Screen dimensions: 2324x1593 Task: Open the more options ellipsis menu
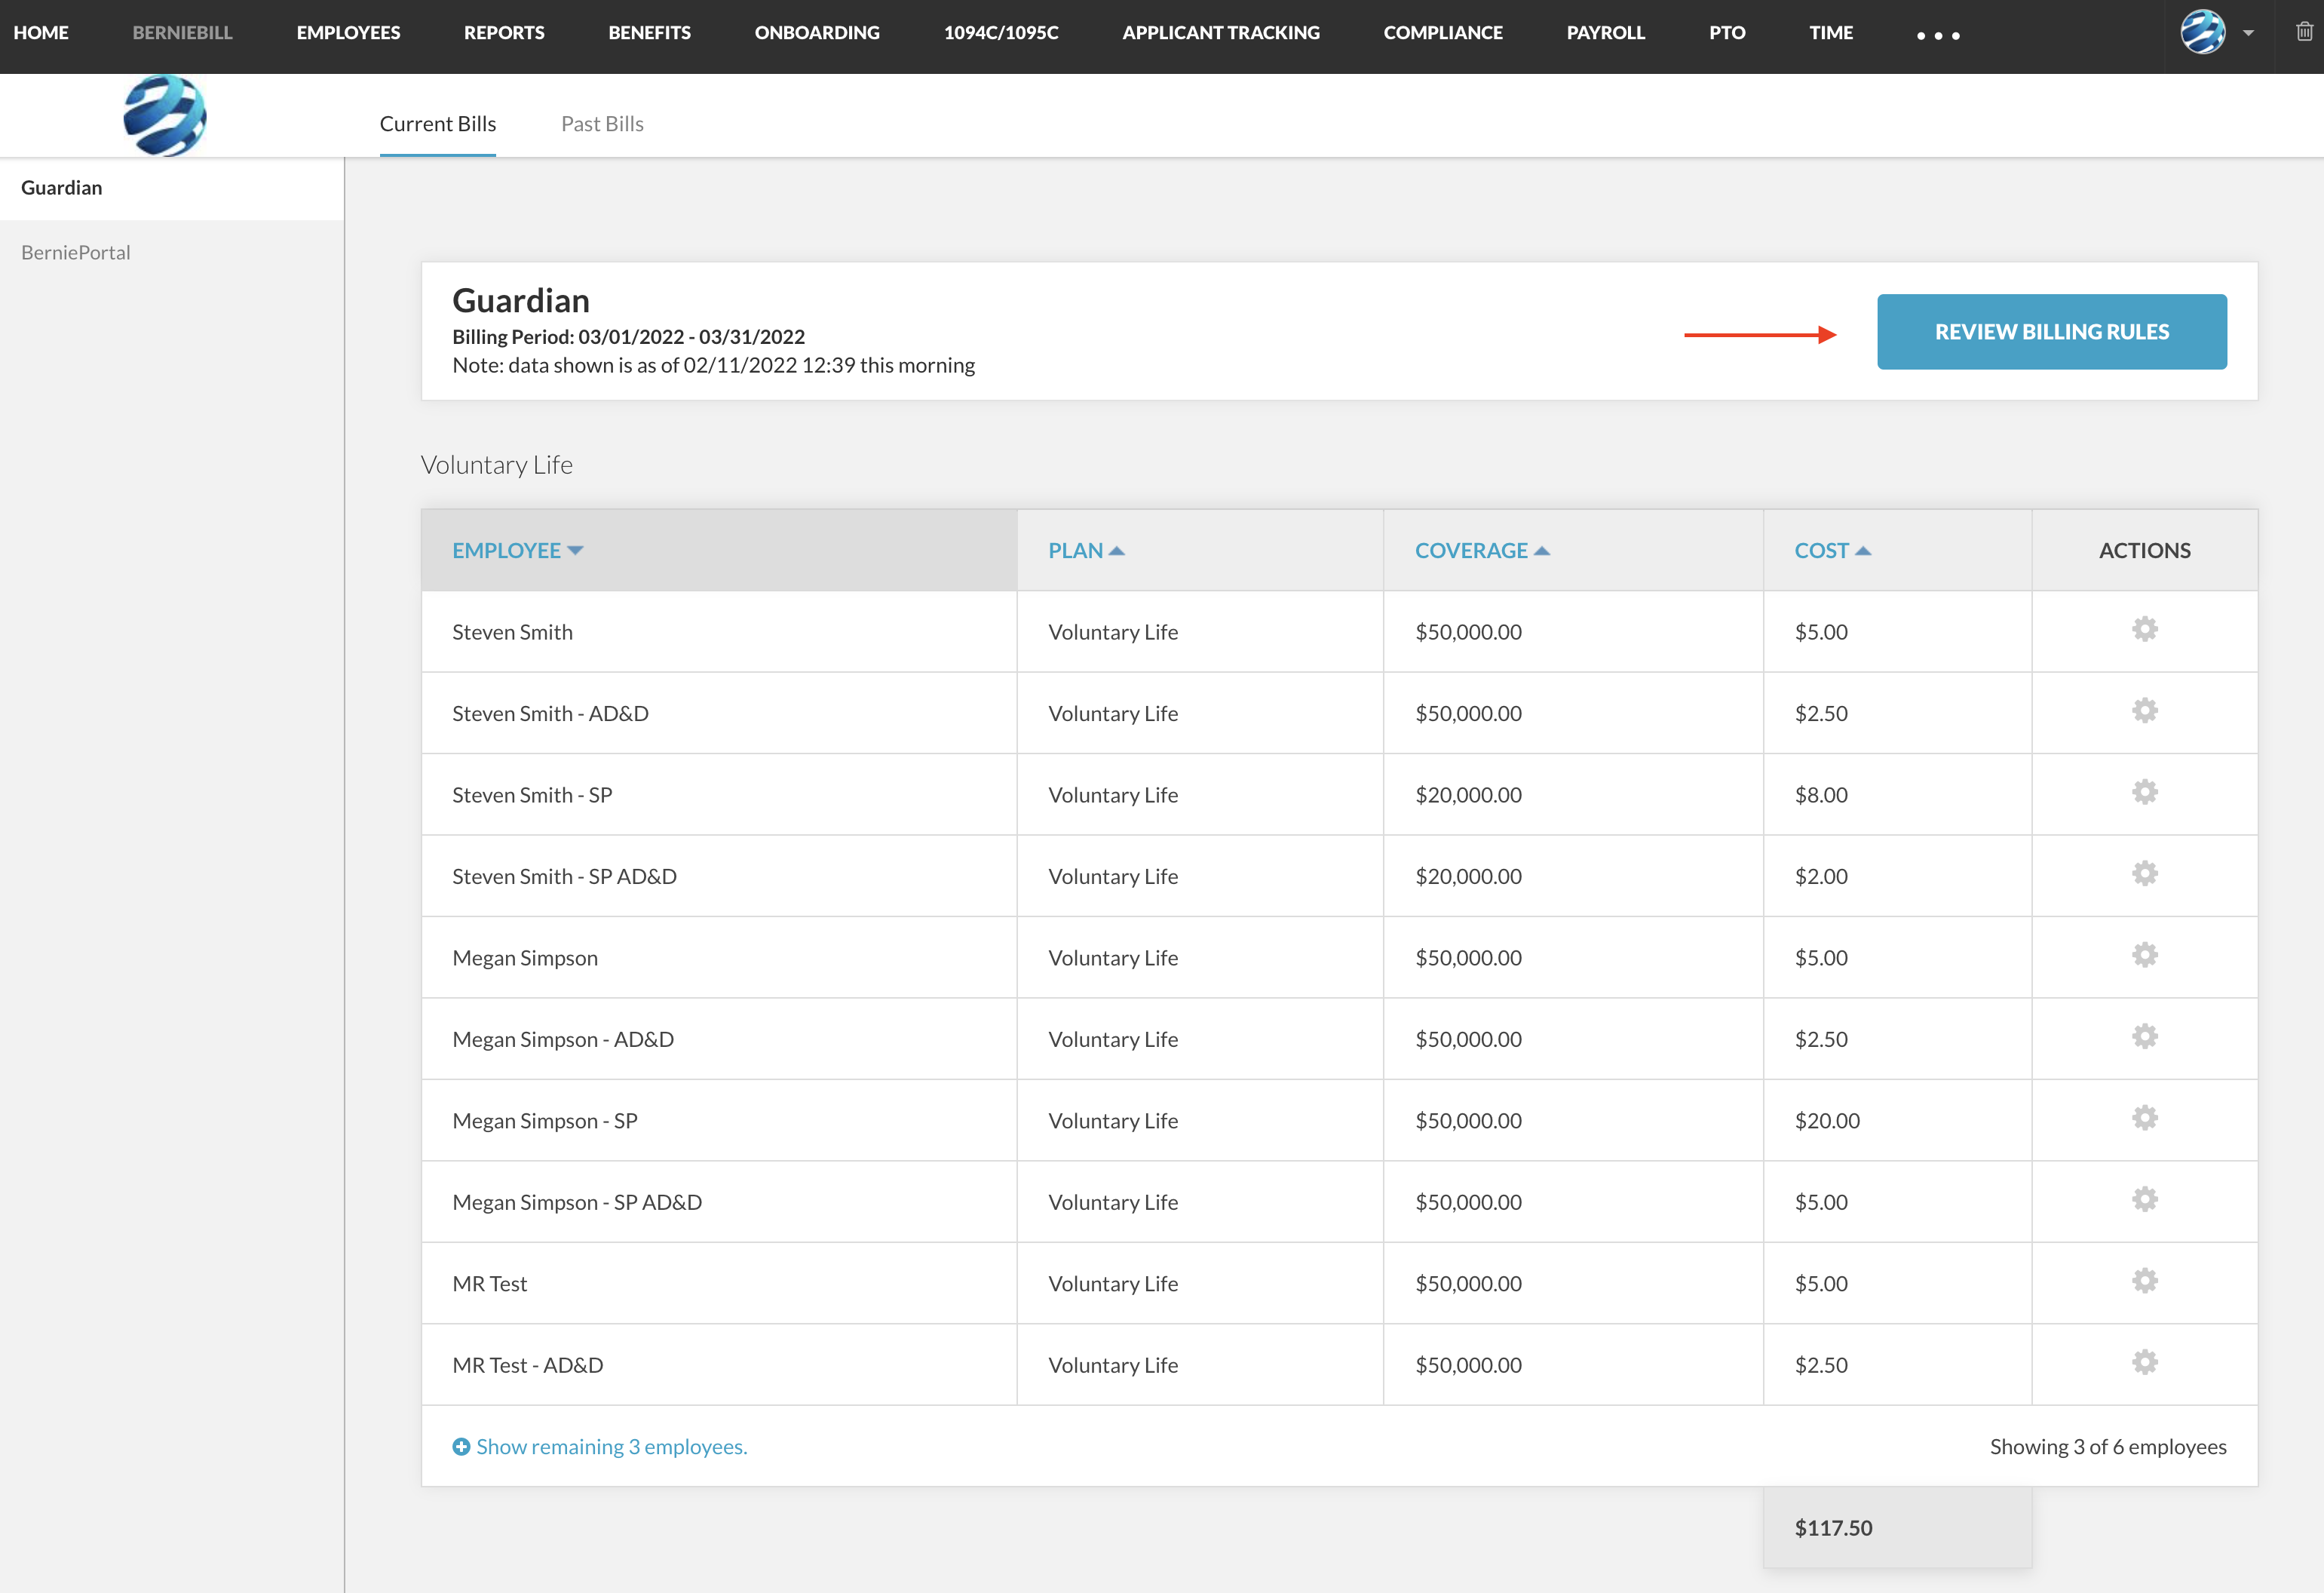click(1938, 35)
